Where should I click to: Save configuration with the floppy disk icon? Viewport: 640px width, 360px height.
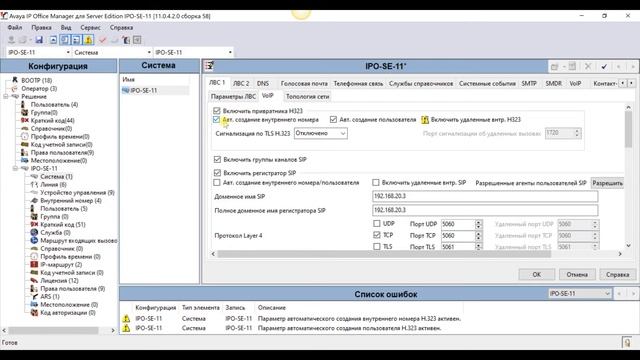39,40
